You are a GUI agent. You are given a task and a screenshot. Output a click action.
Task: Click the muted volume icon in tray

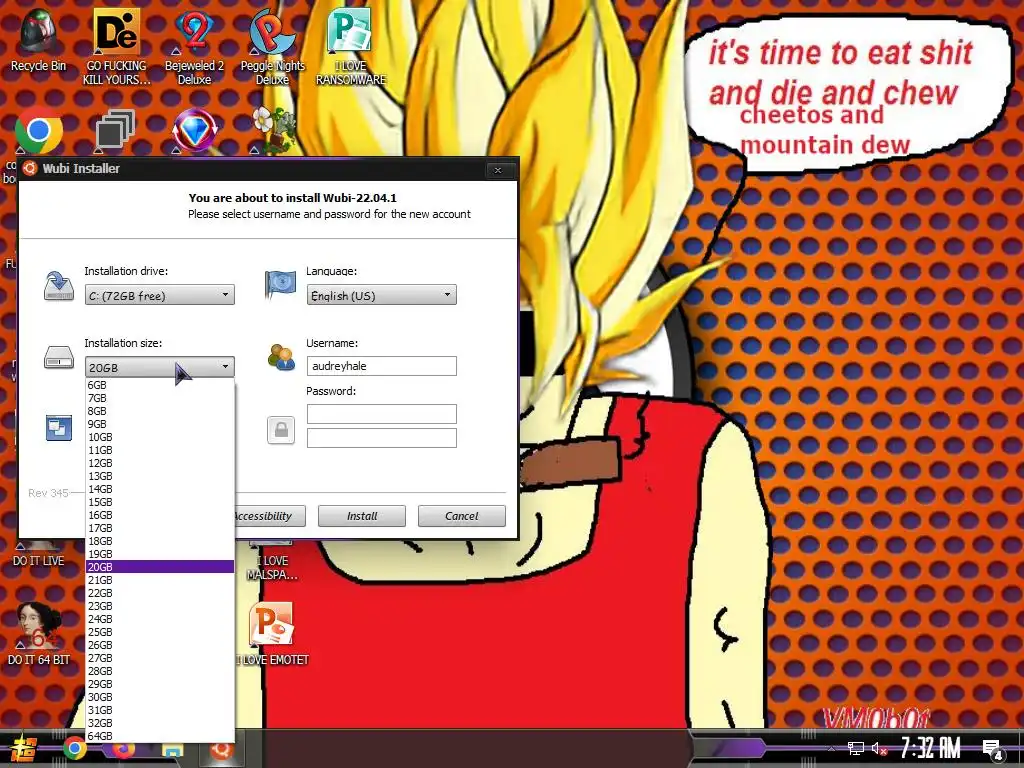pos(880,748)
